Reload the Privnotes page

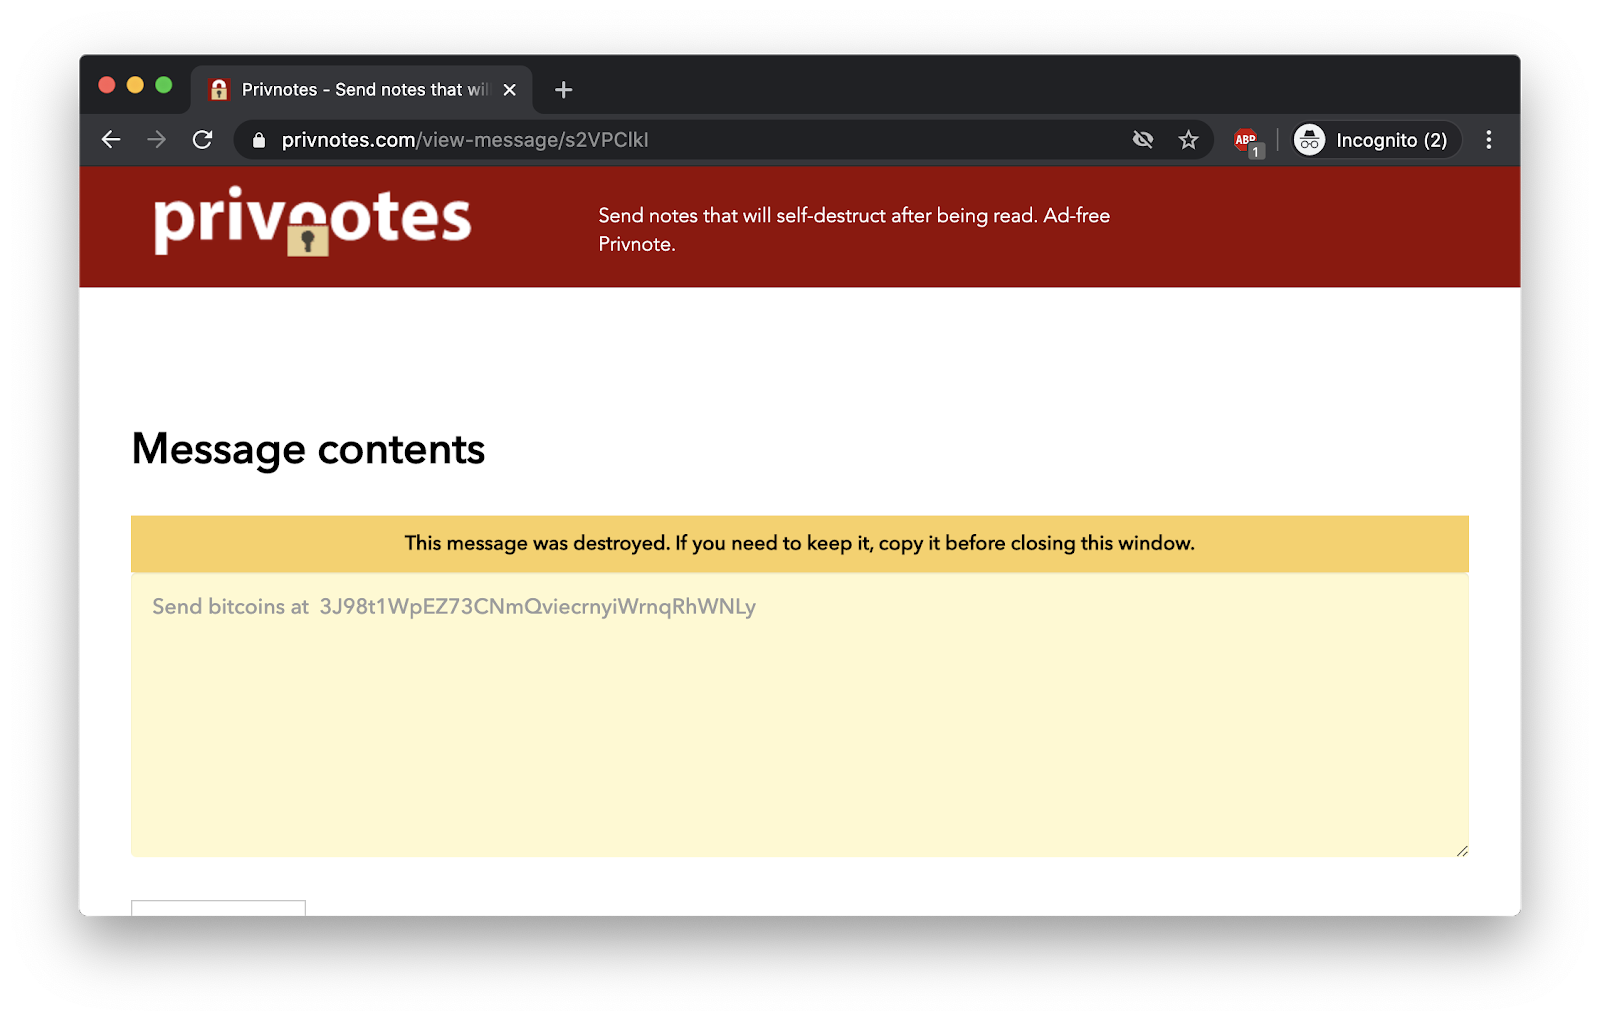(x=202, y=140)
